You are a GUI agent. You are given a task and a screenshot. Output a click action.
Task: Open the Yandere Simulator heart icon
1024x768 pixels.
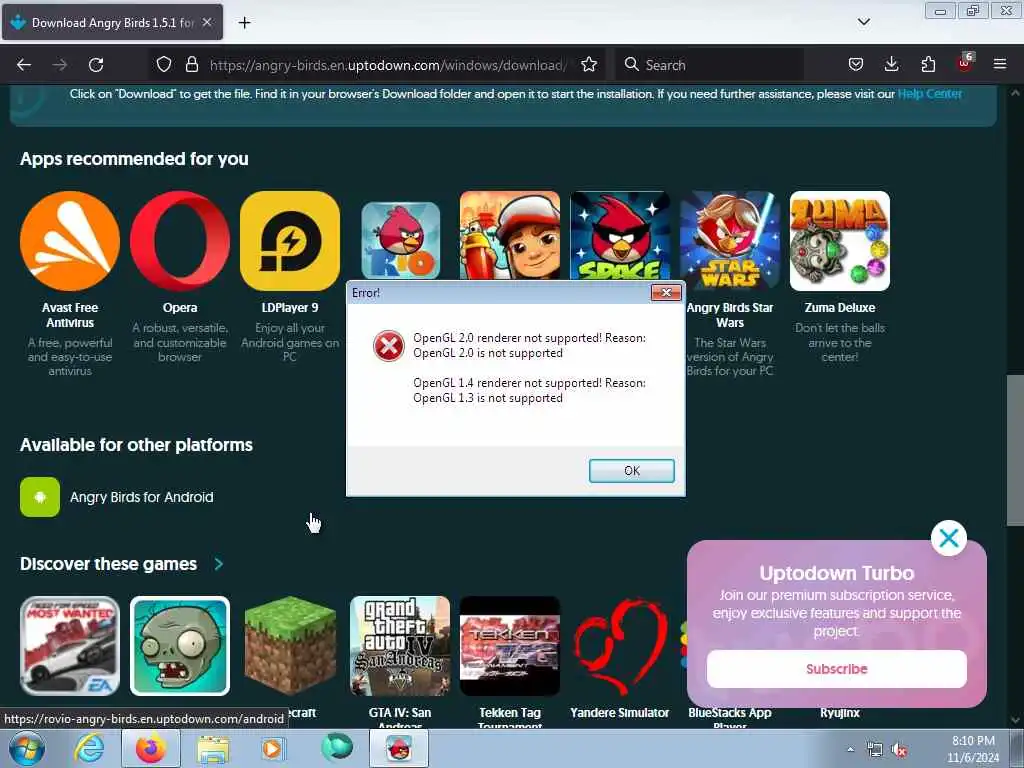click(620, 646)
